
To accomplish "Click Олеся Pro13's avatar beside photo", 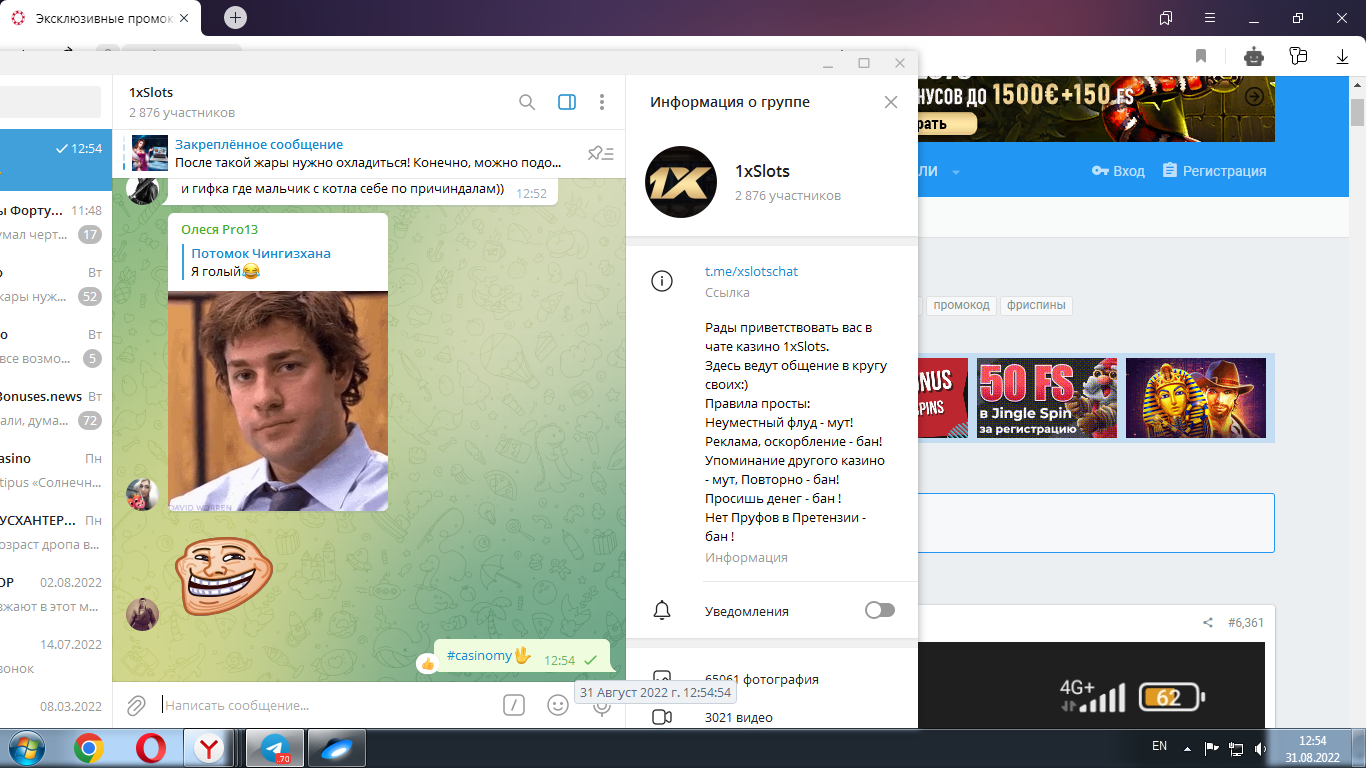I will click(x=142, y=494).
